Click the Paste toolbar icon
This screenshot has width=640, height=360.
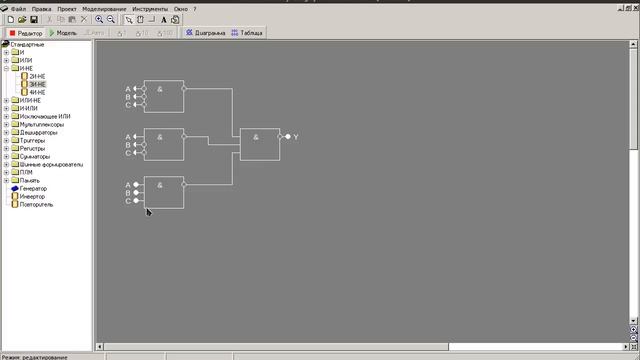coord(72,20)
